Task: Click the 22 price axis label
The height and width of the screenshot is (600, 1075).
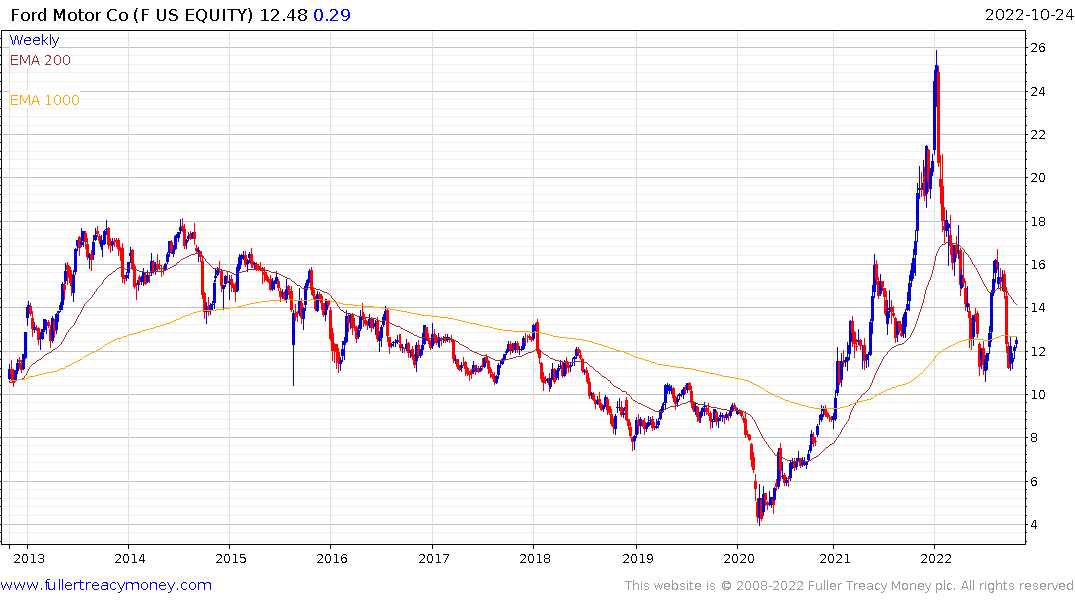Action: pos(1038,134)
